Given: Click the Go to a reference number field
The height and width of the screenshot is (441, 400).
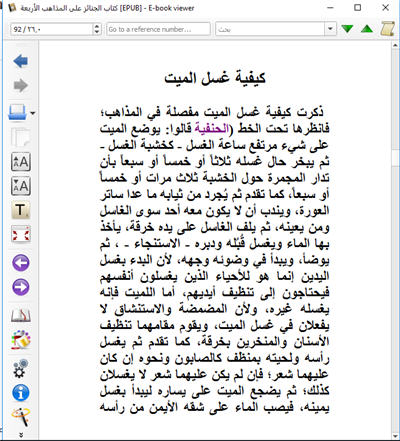Looking at the screenshot, I should (158, 29).
